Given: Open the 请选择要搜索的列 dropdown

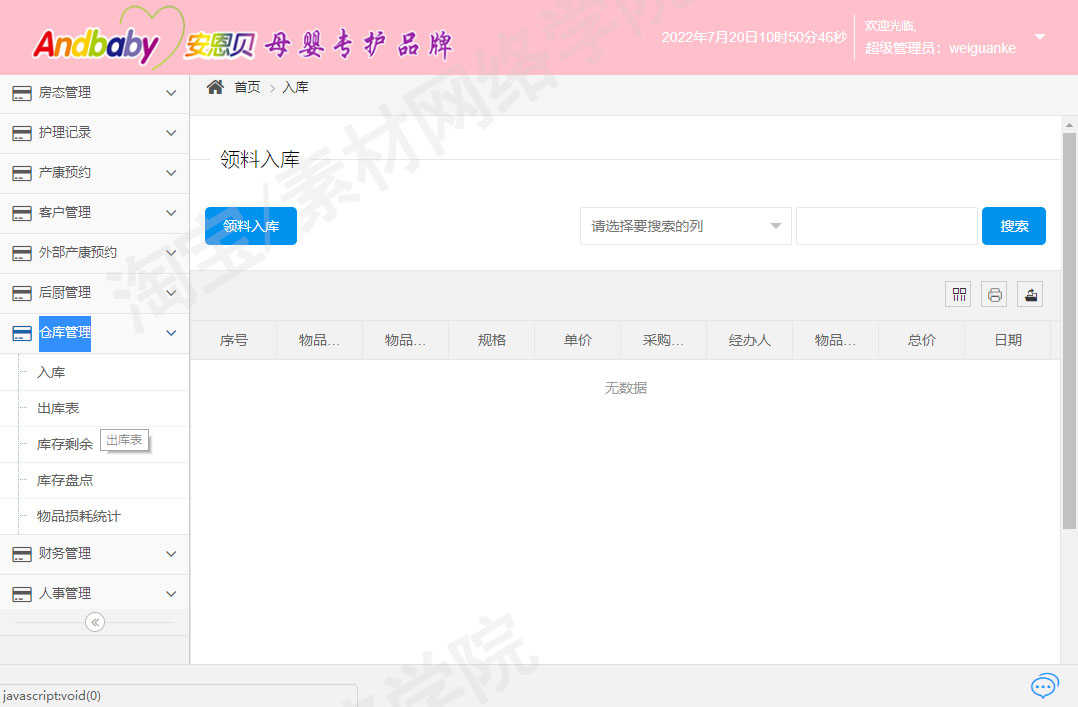Looking at the screenshot, I should pos(685,226).
